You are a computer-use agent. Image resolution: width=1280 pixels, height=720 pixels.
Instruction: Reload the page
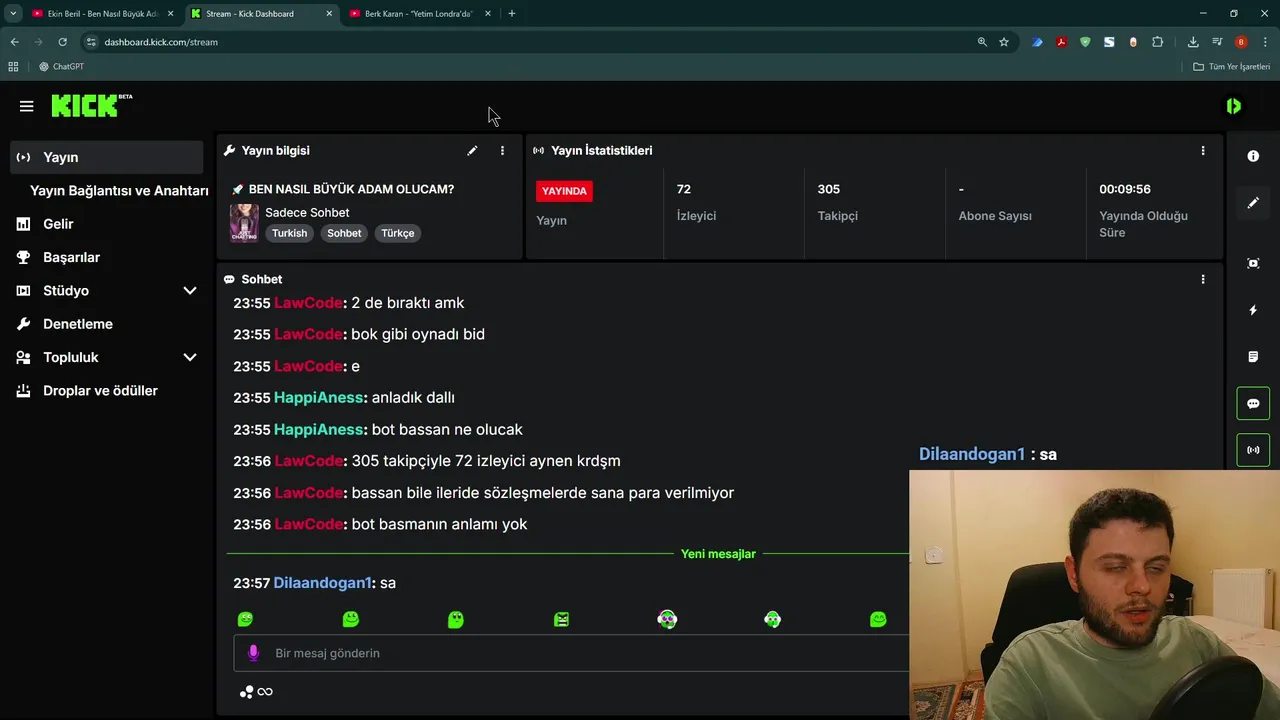(62, 42)
